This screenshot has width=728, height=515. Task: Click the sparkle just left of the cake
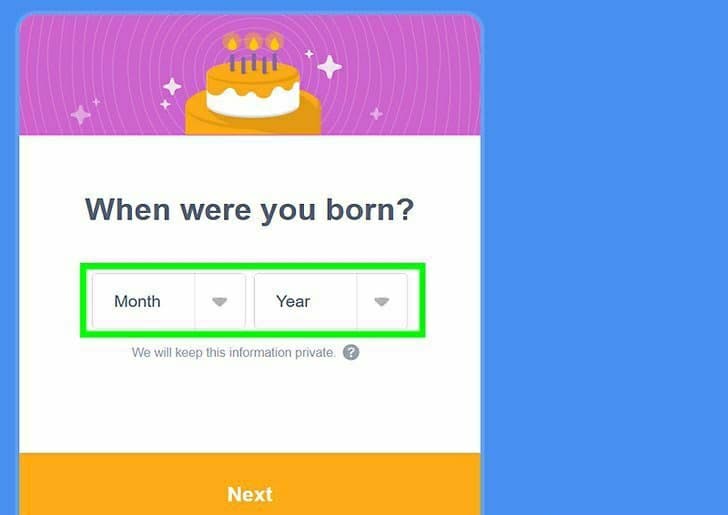click(172, 86)
